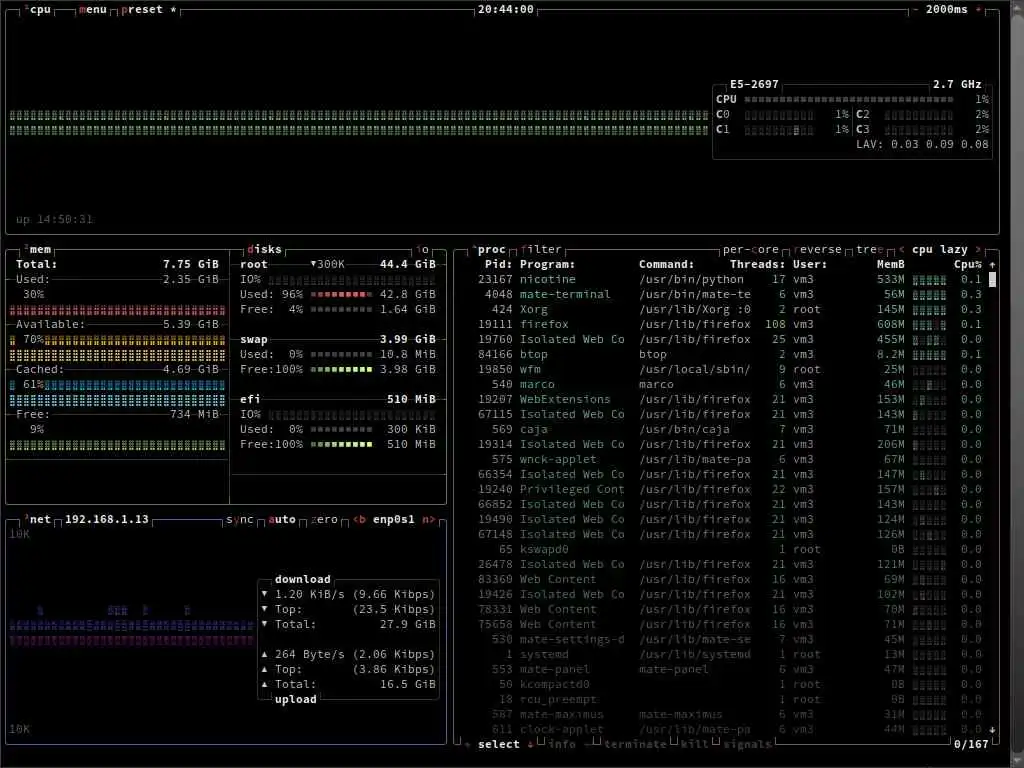This screenshot has height=768, width=1024.
Task: Click info at bottom of proc box
Action: [x=562, y=744]
